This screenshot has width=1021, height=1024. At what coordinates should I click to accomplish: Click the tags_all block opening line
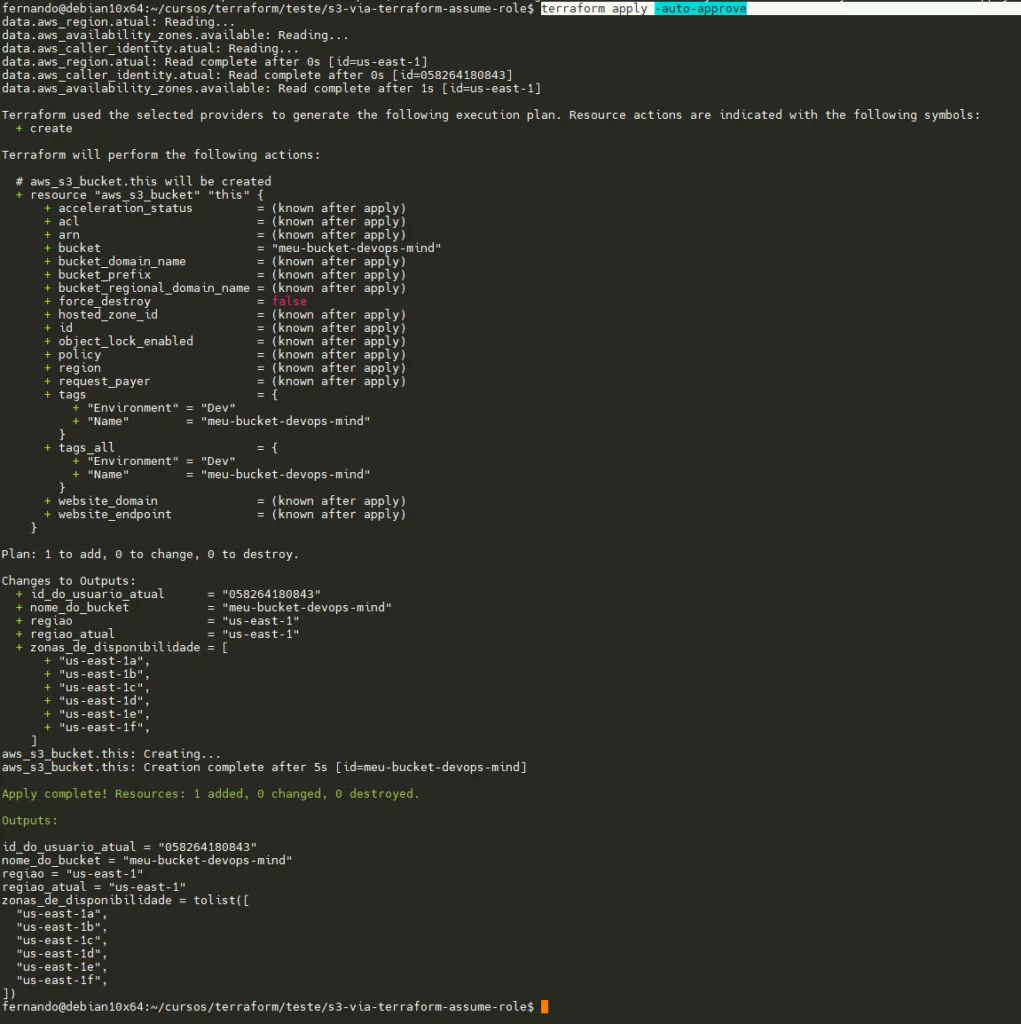(86, 447)
